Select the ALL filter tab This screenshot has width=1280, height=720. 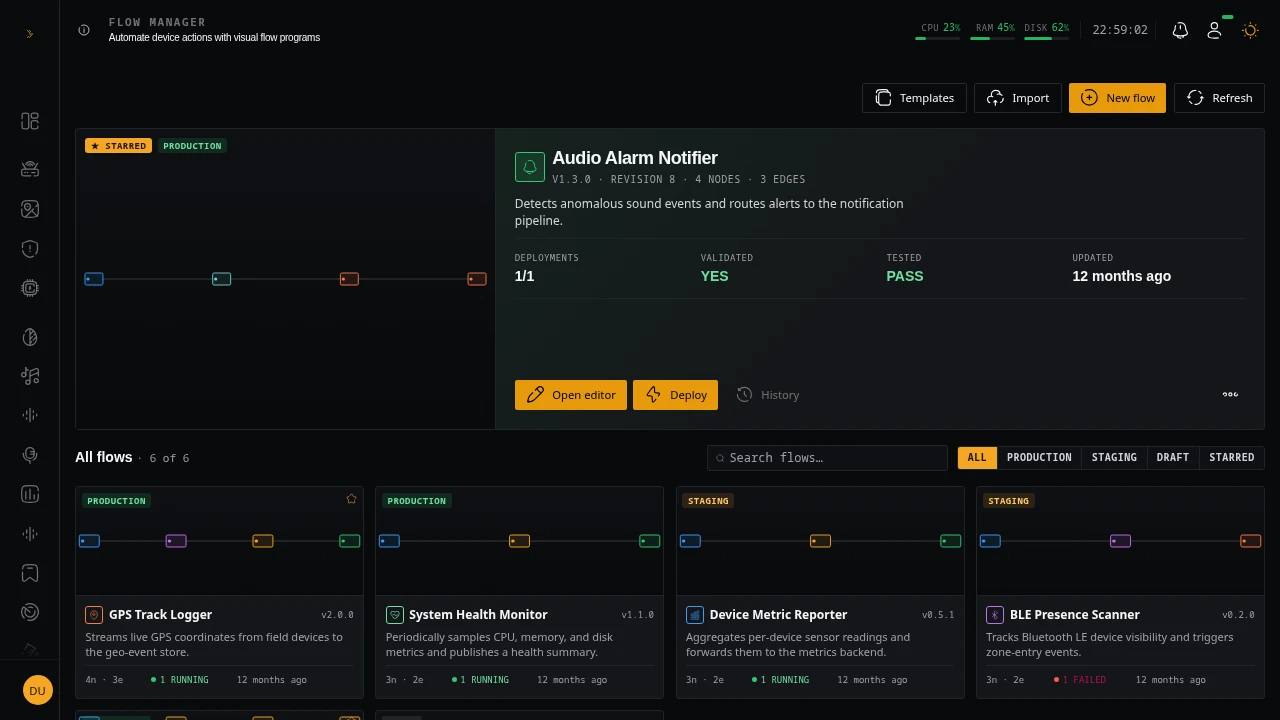click(977, 457)
